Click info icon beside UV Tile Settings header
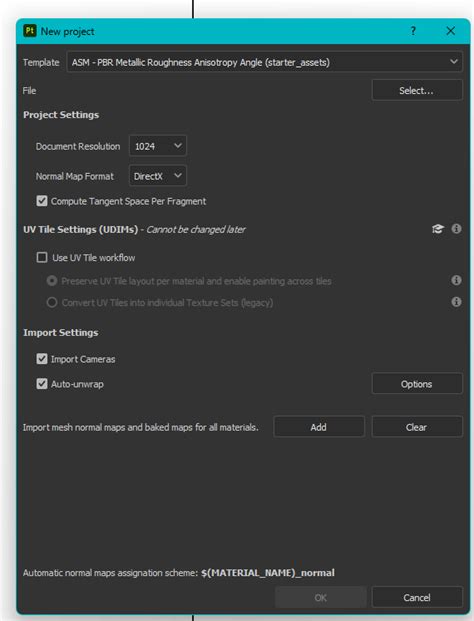This screenshot has width=474, height=621. 456,229
